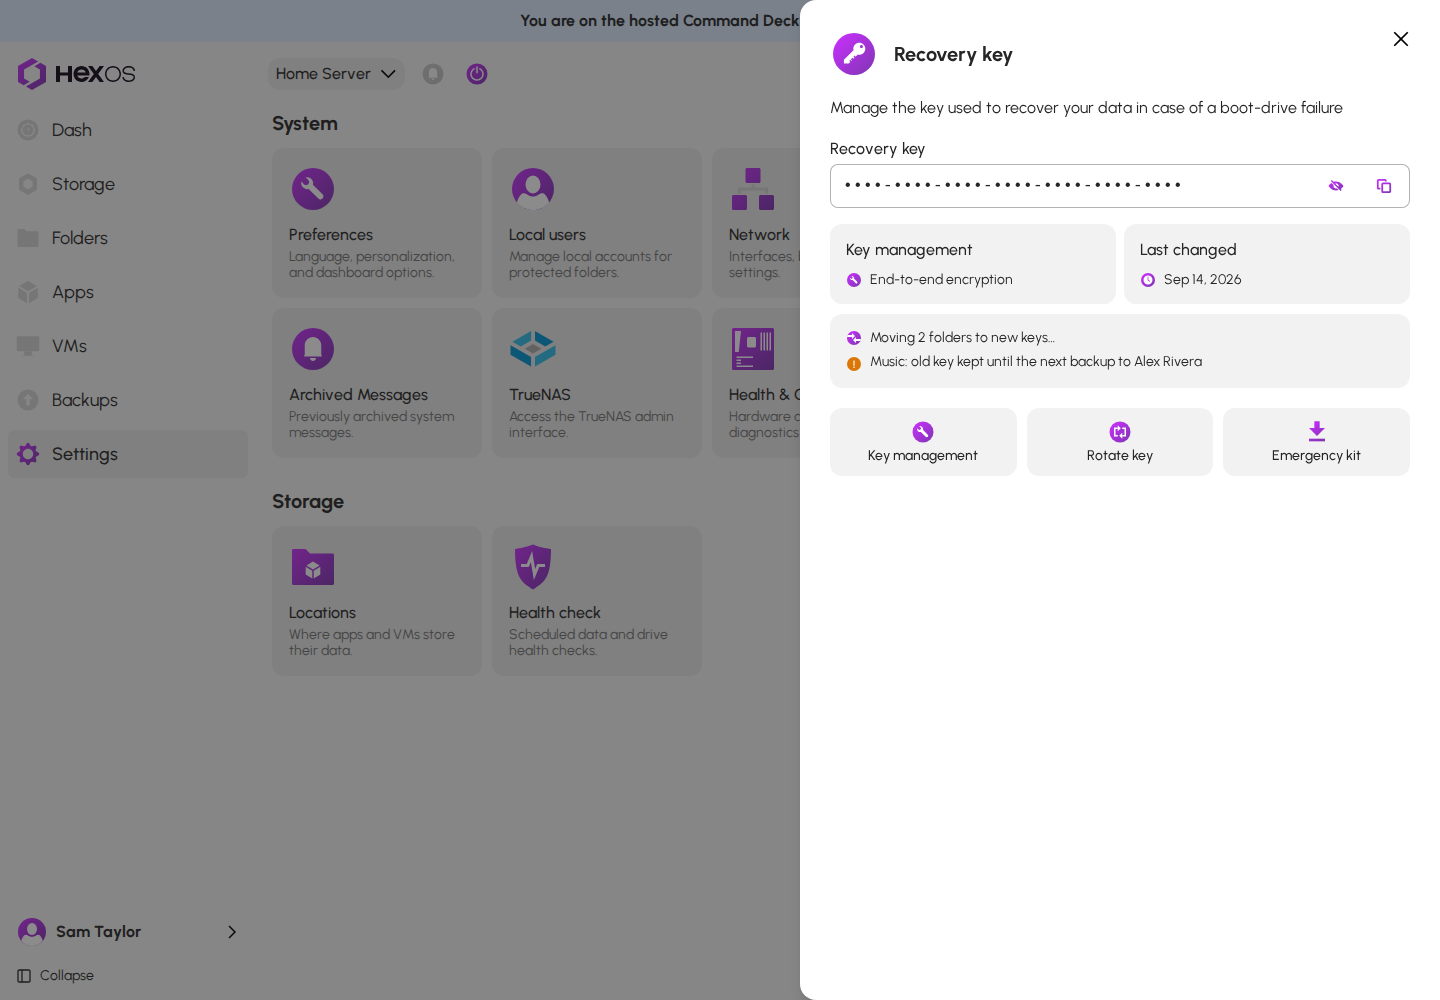The height and width of the screenshot is (1000, 1440).
Task: Open Folders in sidebar
Action: 128,238
